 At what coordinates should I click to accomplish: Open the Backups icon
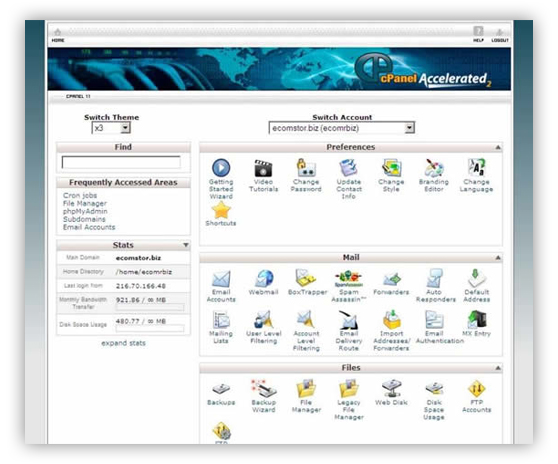click(x=221, y=389)
